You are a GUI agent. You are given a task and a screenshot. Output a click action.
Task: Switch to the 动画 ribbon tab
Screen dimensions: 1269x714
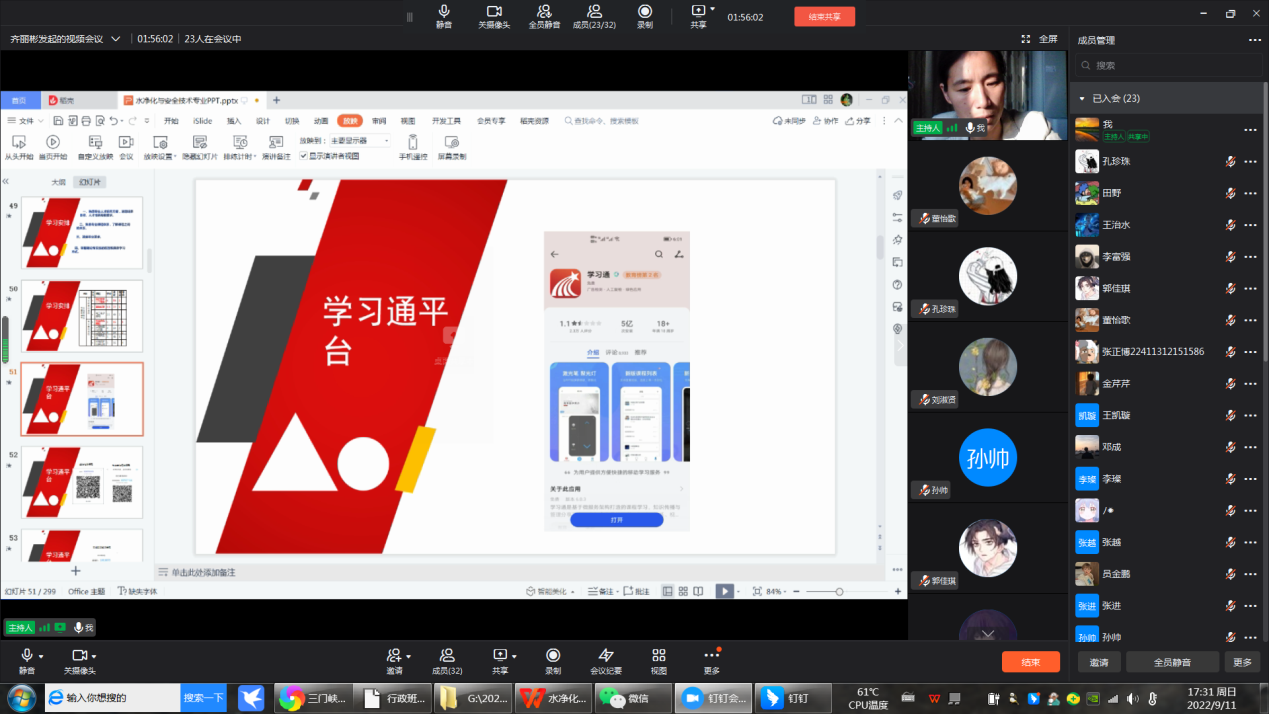(x=321, y=121)
